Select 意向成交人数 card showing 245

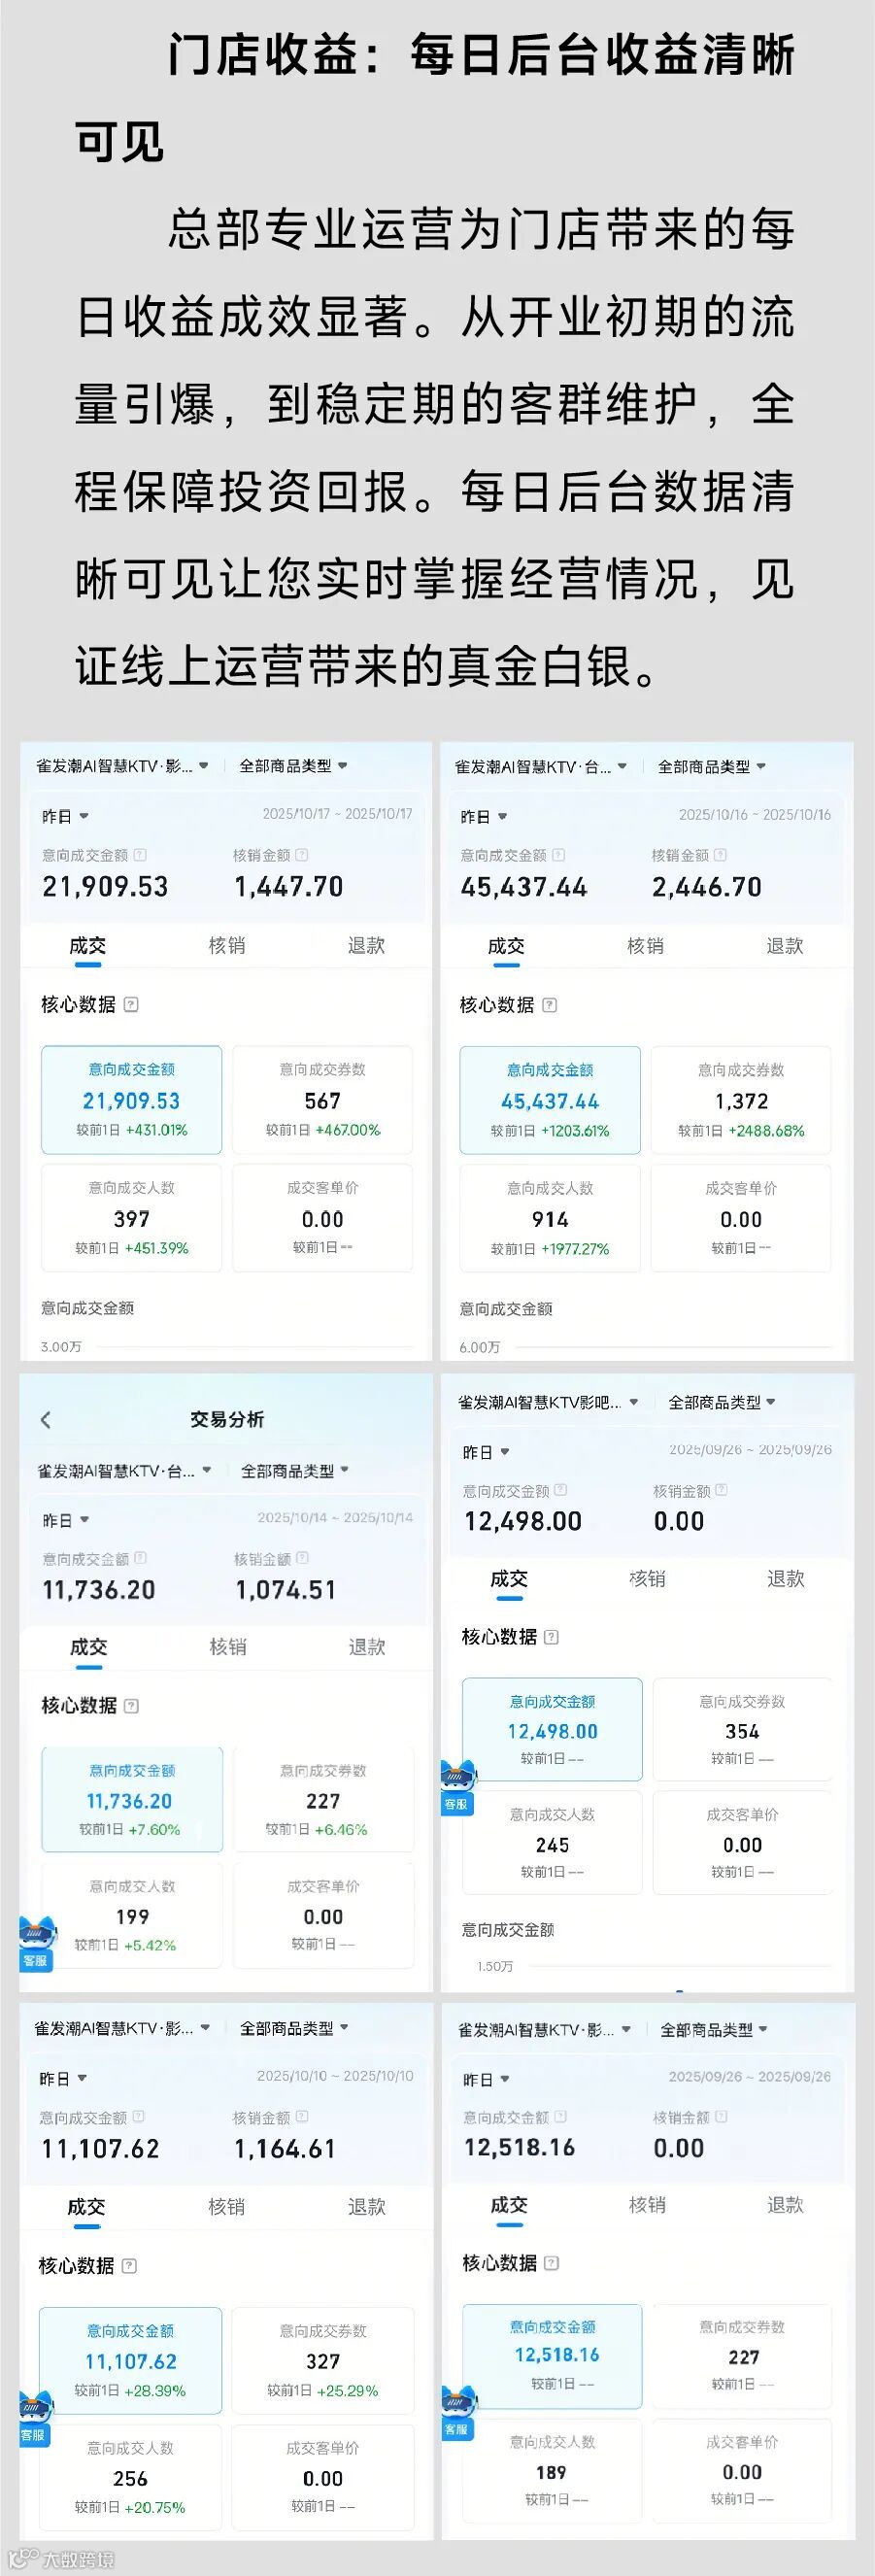pos(552,1843)
